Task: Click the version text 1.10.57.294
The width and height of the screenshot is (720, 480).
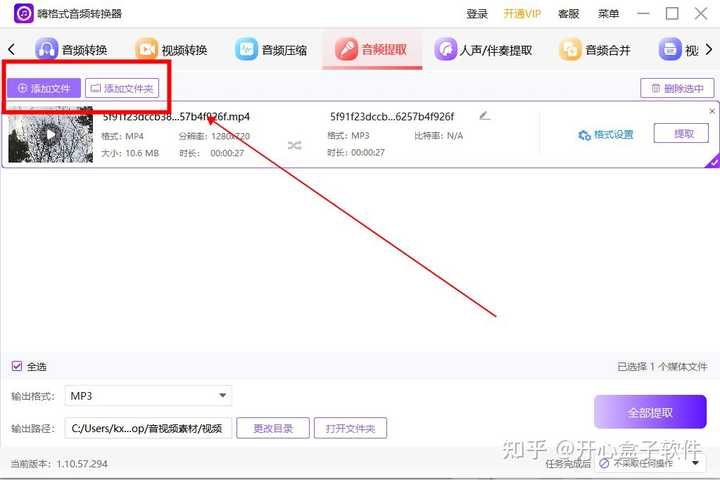Action: 82,464
